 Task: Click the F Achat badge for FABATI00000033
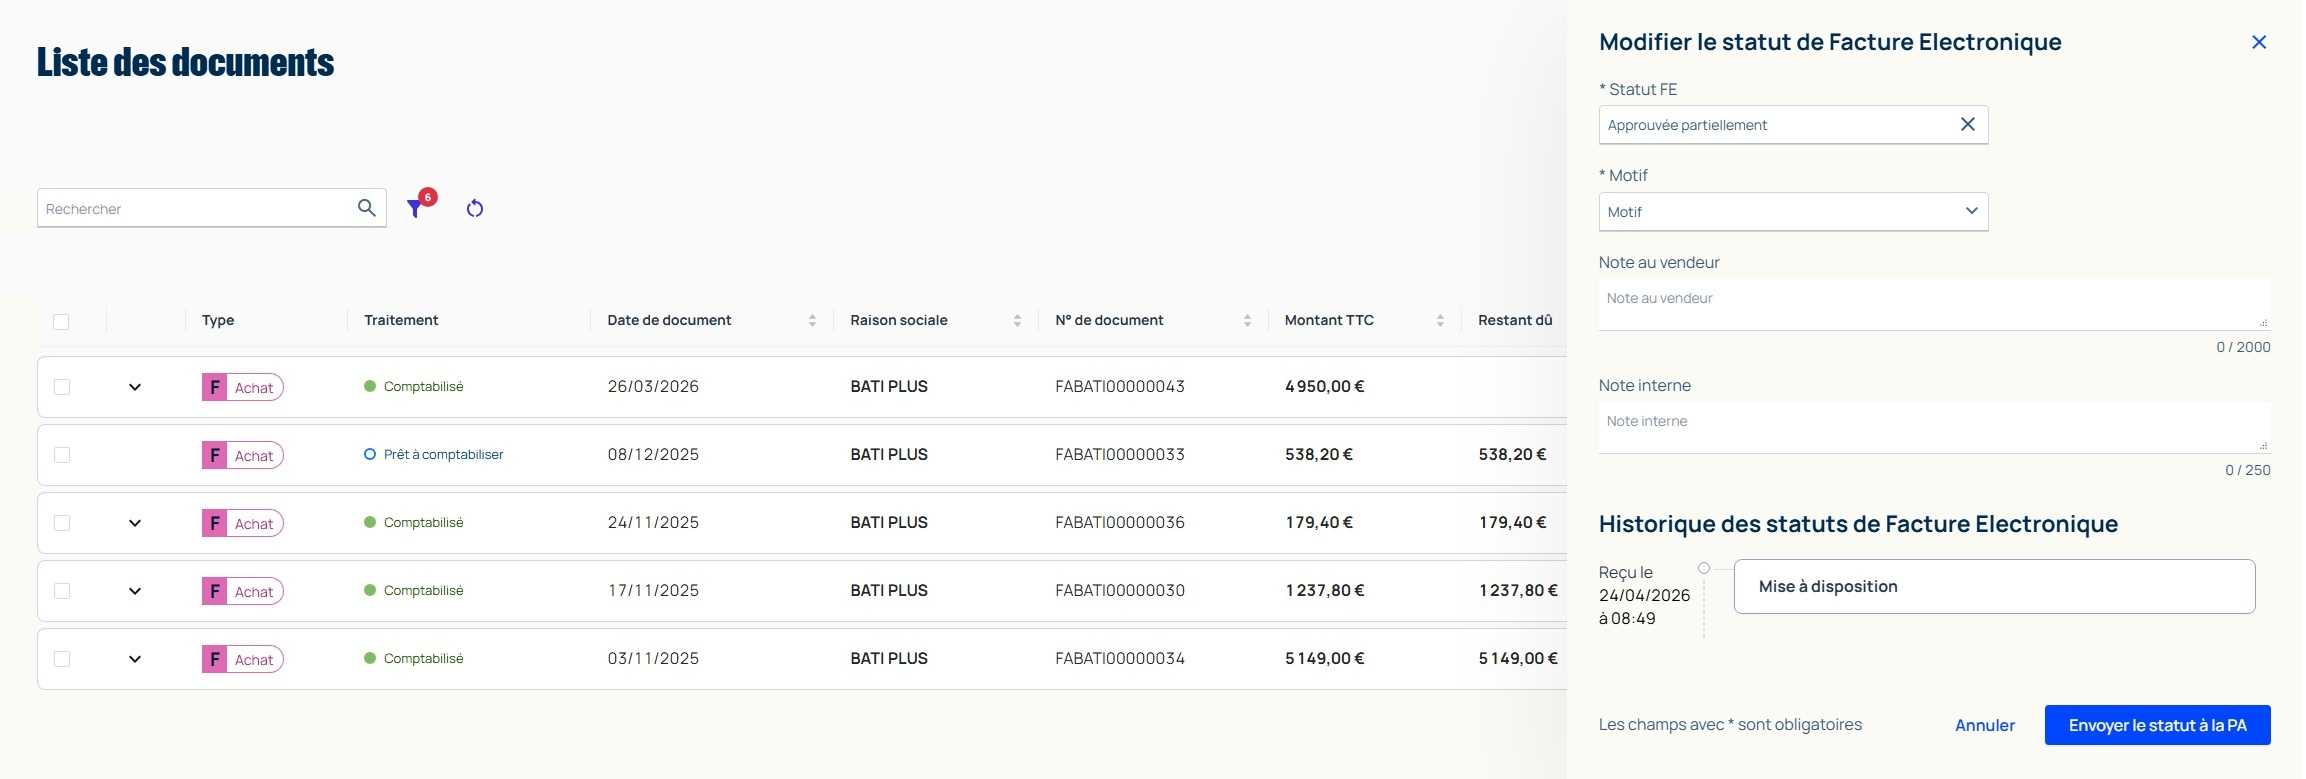click(243, 455)
